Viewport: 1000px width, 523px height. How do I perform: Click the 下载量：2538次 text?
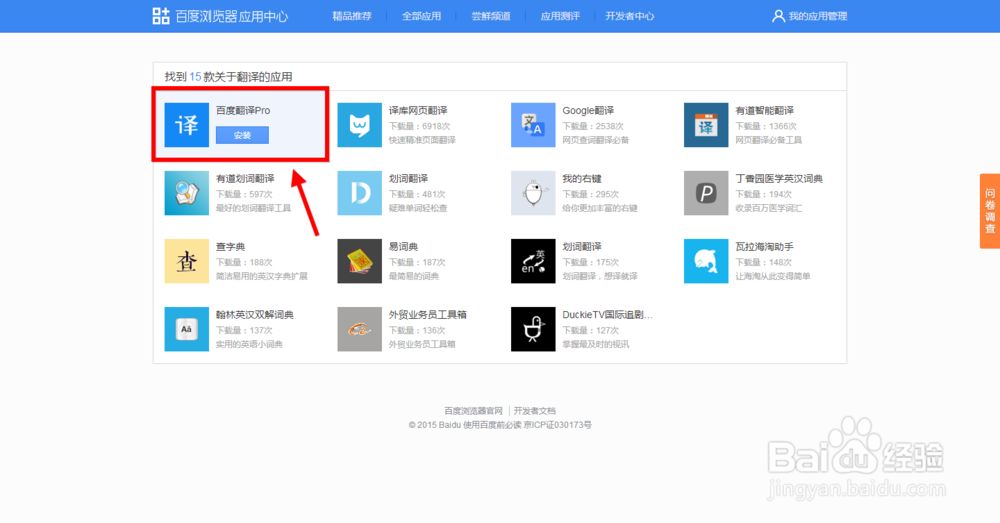[x=593, y=126]
